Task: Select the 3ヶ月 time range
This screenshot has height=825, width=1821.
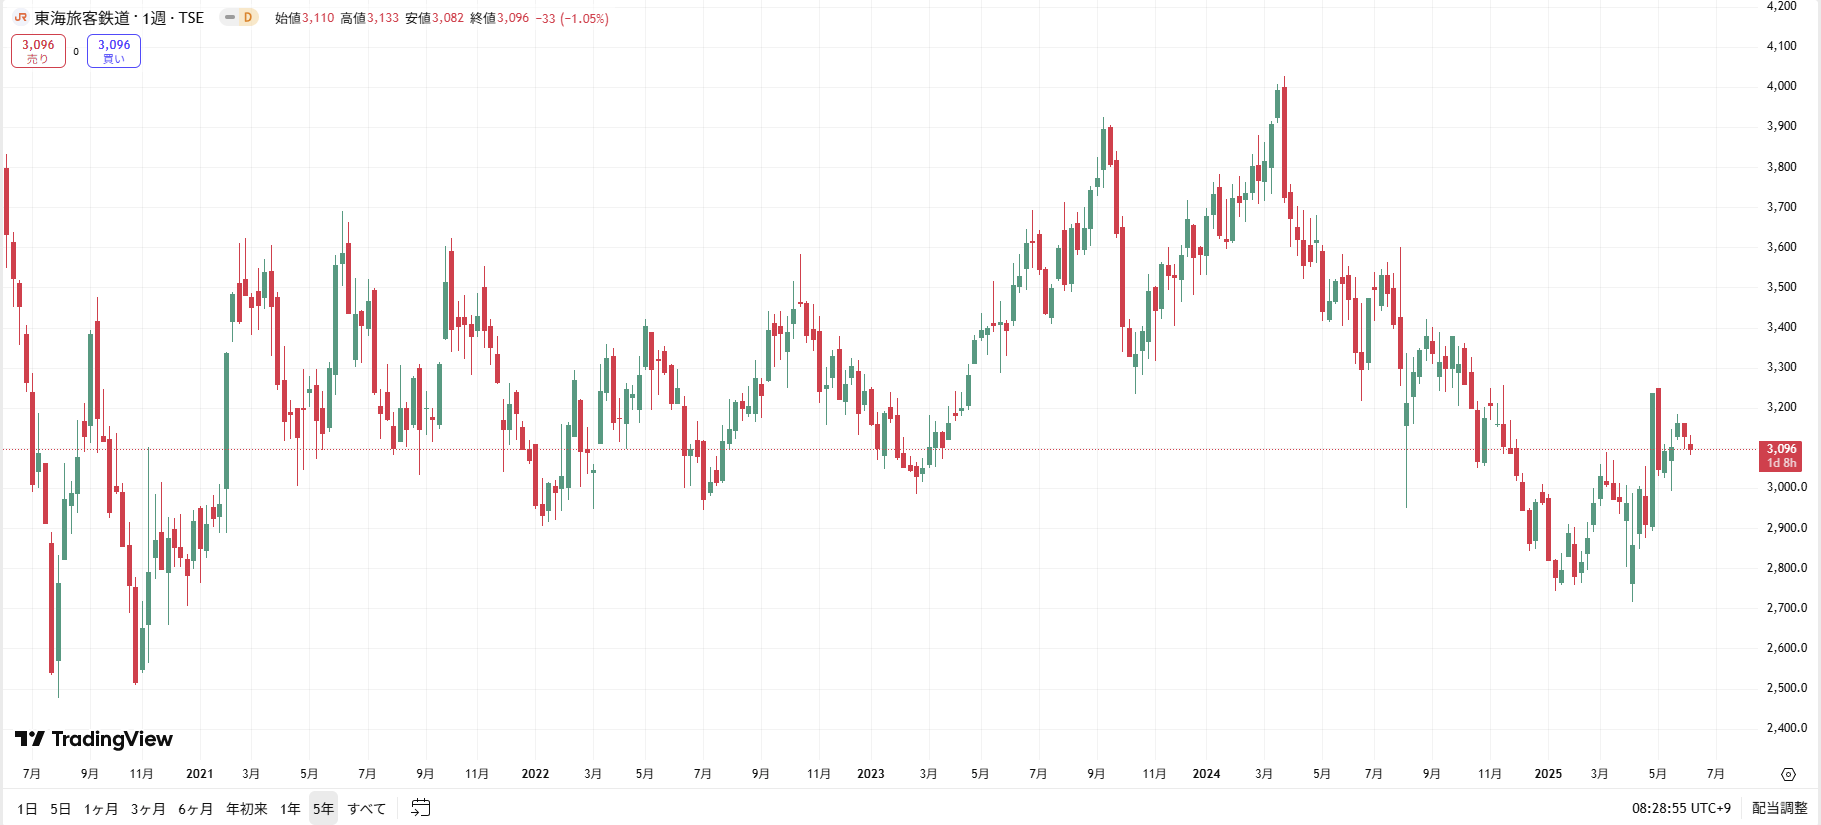Action: [x=148, y=808]
